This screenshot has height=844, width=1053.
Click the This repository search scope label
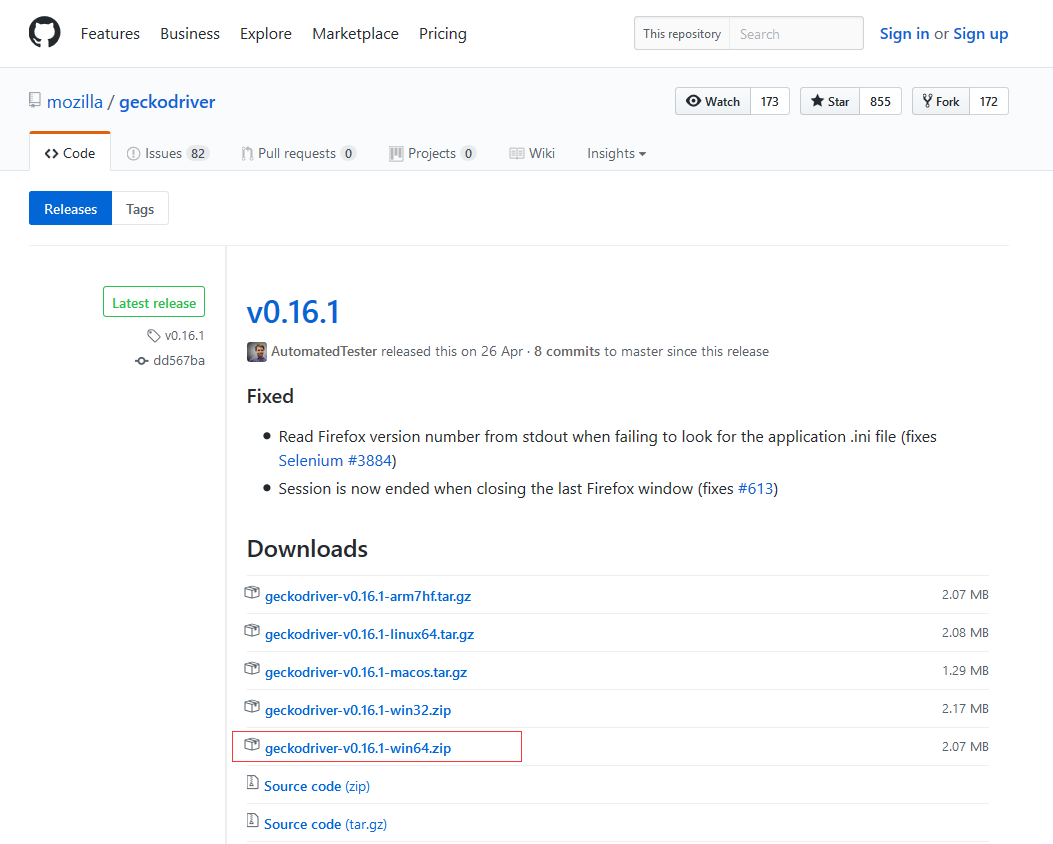click(682, 34)
